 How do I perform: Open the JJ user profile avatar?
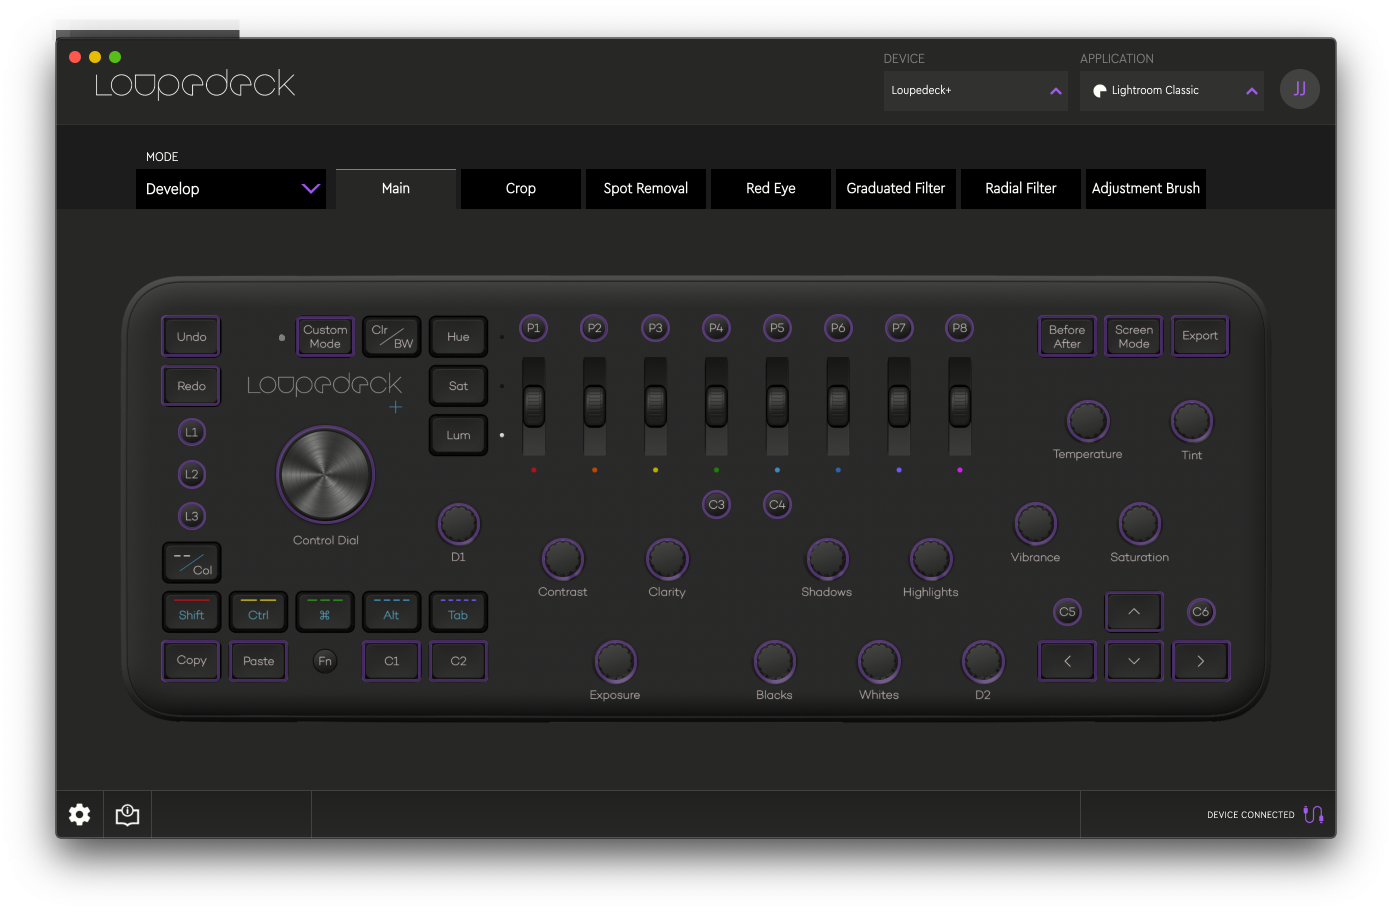1300,89
